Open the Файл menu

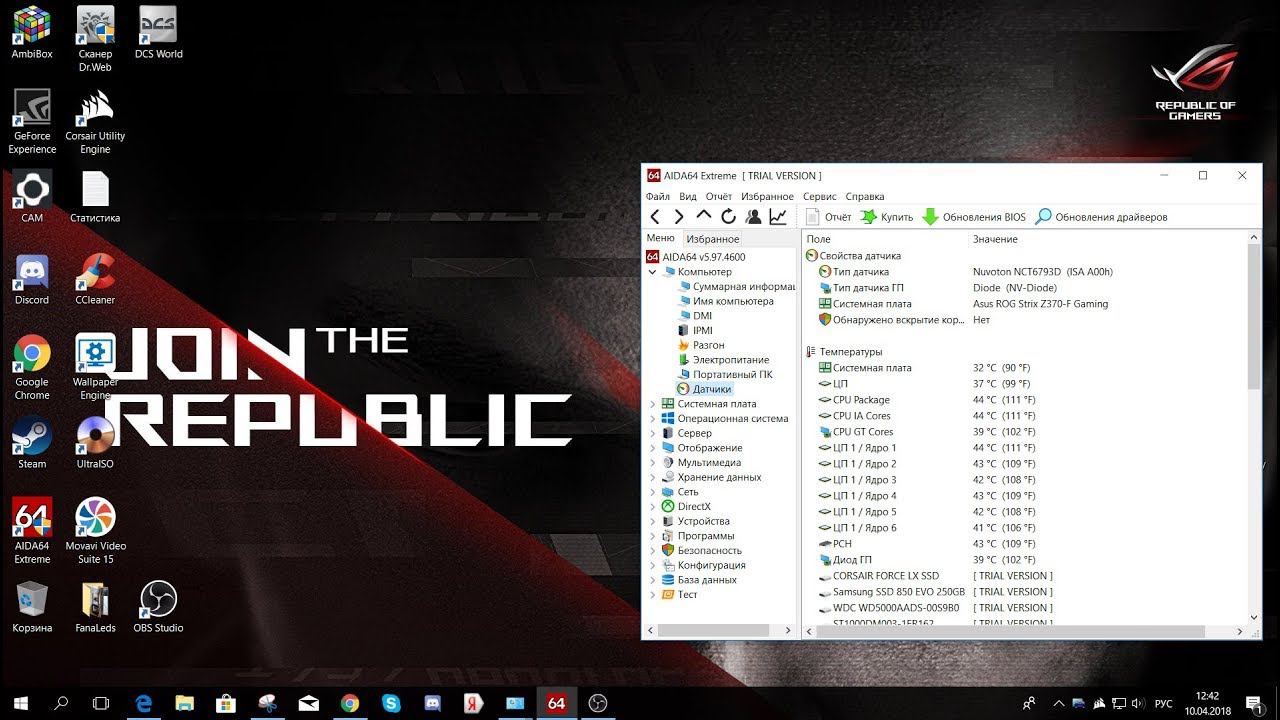657,197
